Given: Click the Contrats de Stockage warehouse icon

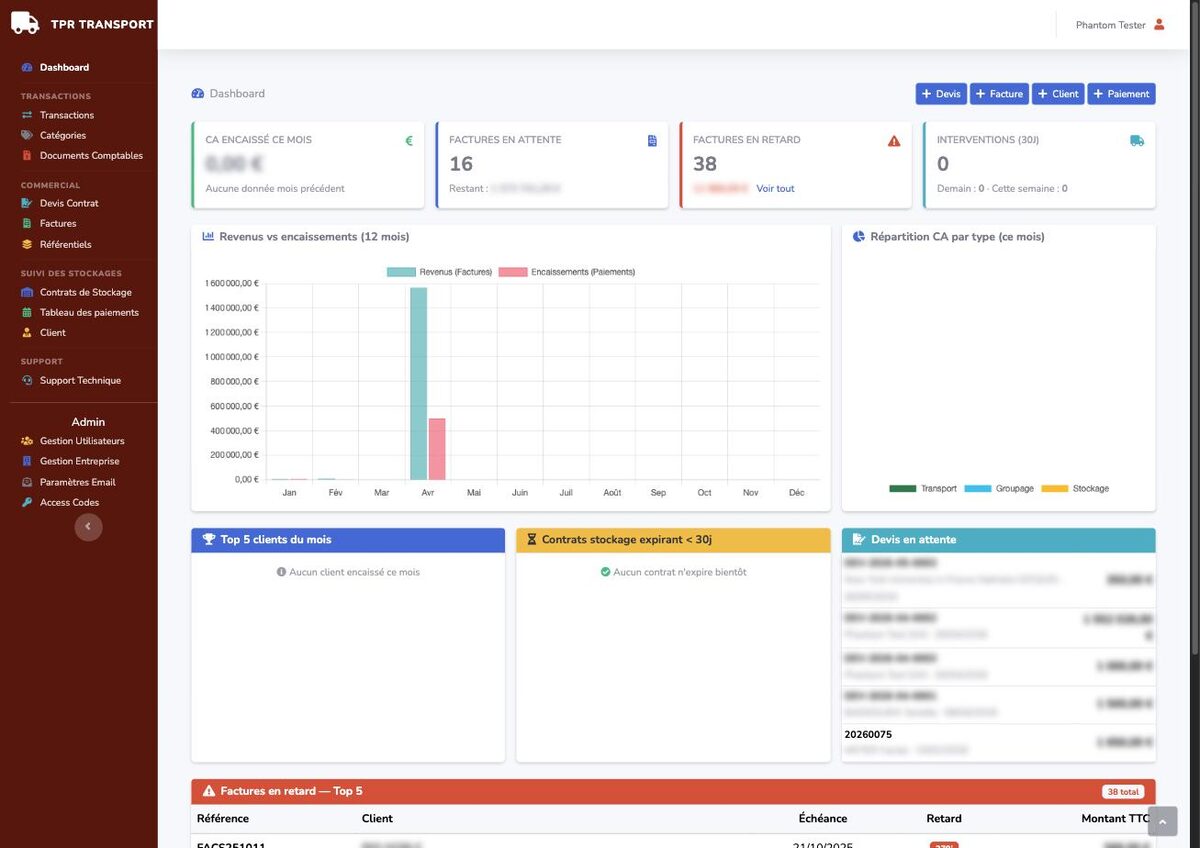Looking at the screenshot, I should pyautogui.click(x=27, y=292).
